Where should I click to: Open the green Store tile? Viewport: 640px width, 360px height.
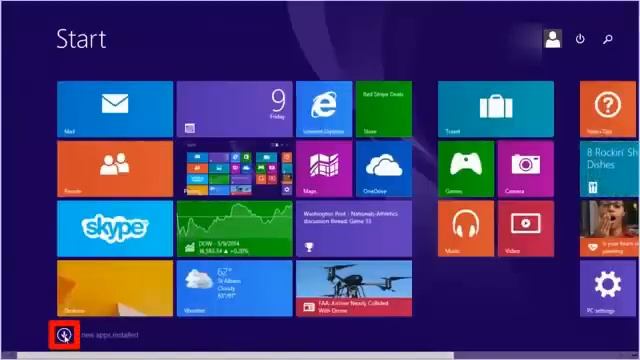coord(384,109)
